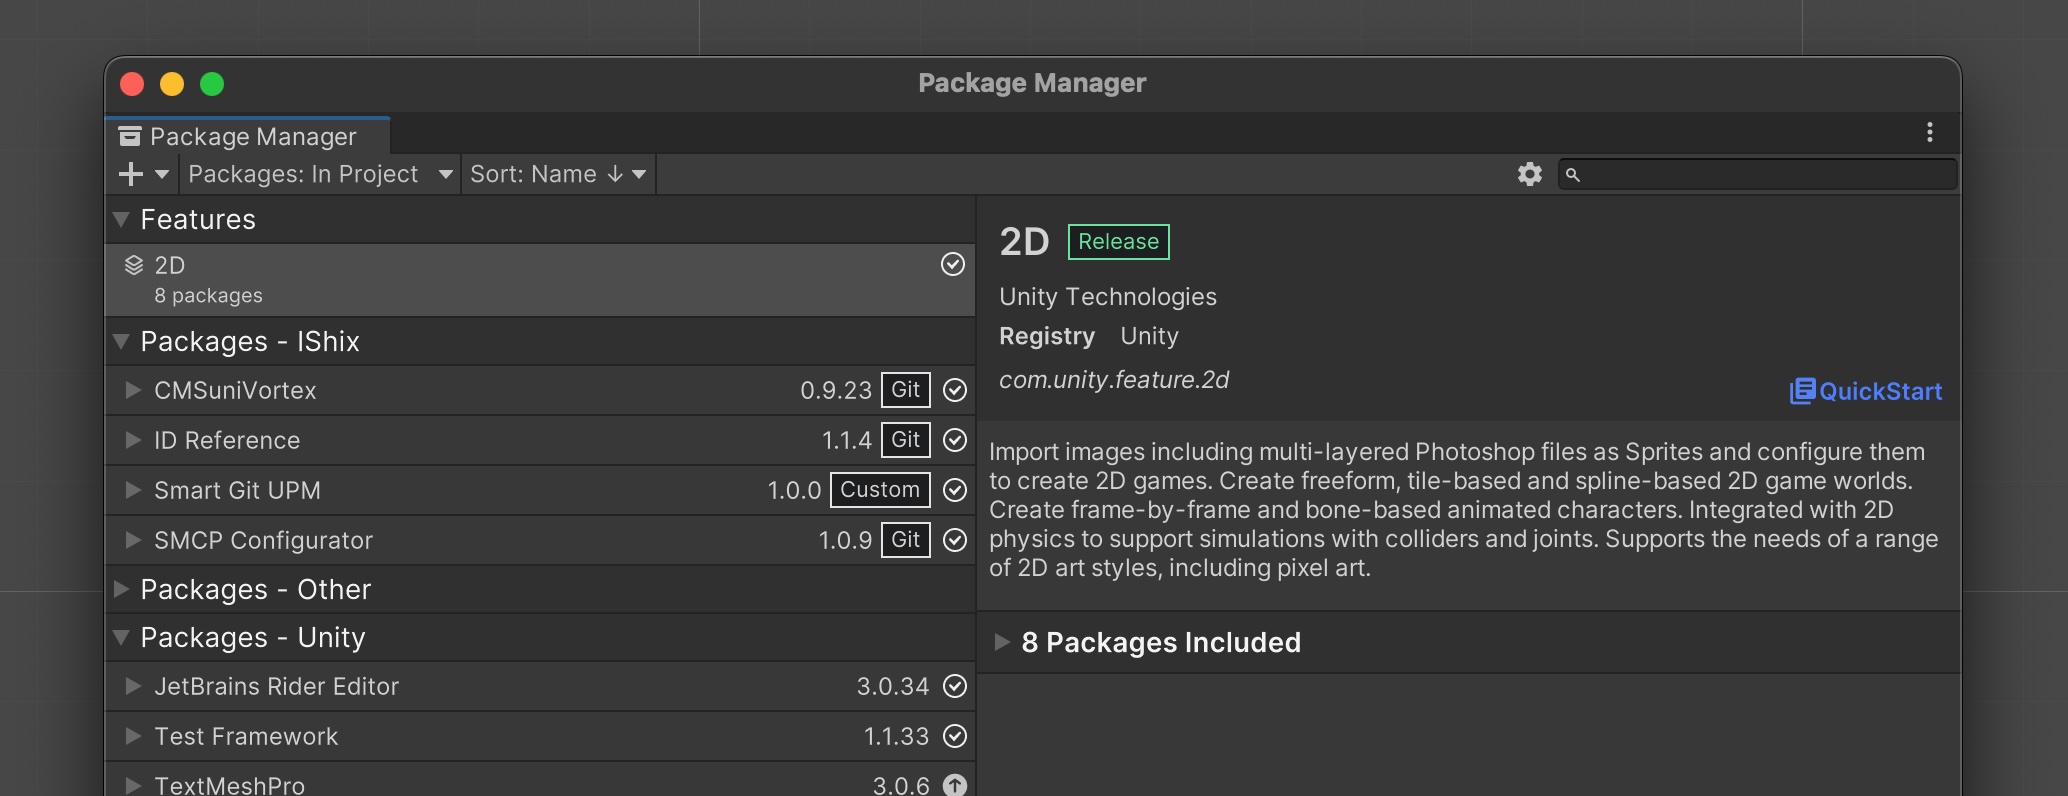Expand the Smart Git UPM package versions
The height and width of the screenshot is (796, 2068).
pos(132,490)
